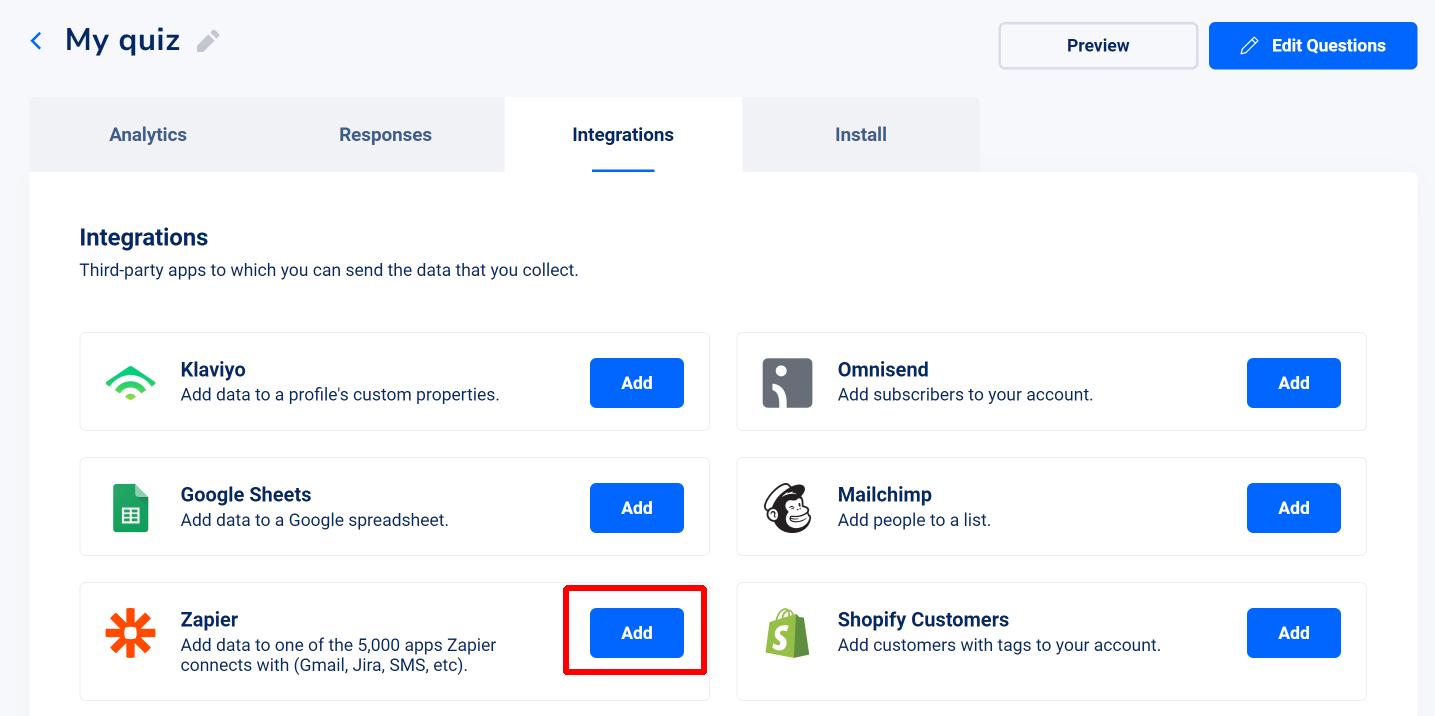Click the "Omnisend" card title

point(883,370)
